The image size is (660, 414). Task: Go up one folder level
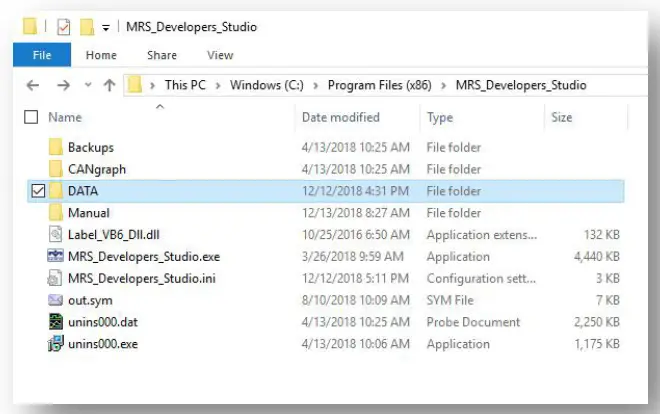coord(109,85)
